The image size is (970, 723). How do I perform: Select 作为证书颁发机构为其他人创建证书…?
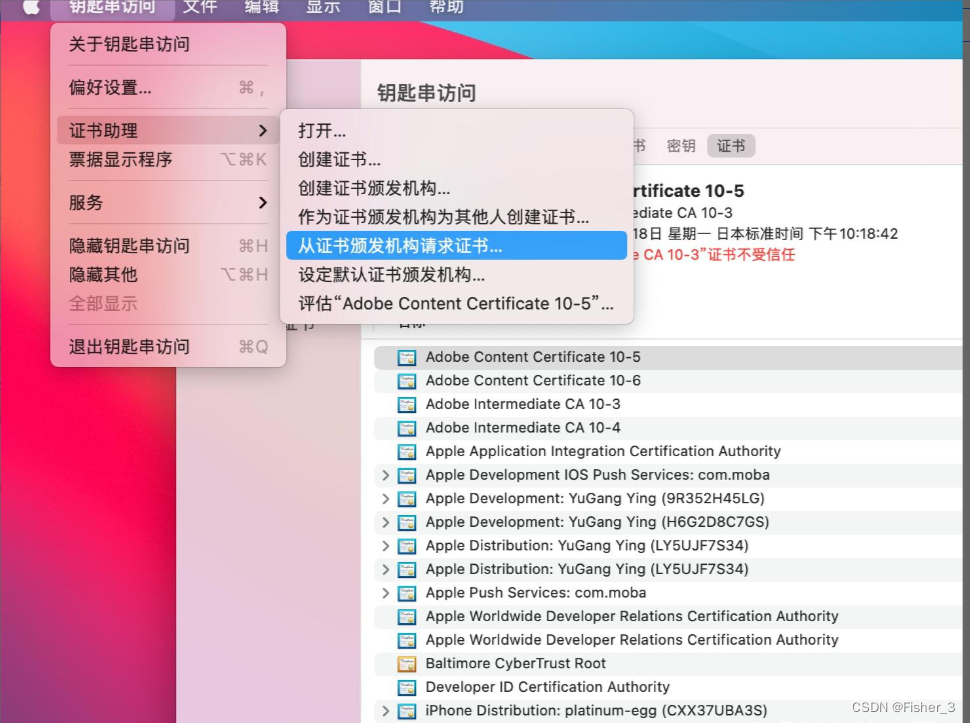(457, 217)
